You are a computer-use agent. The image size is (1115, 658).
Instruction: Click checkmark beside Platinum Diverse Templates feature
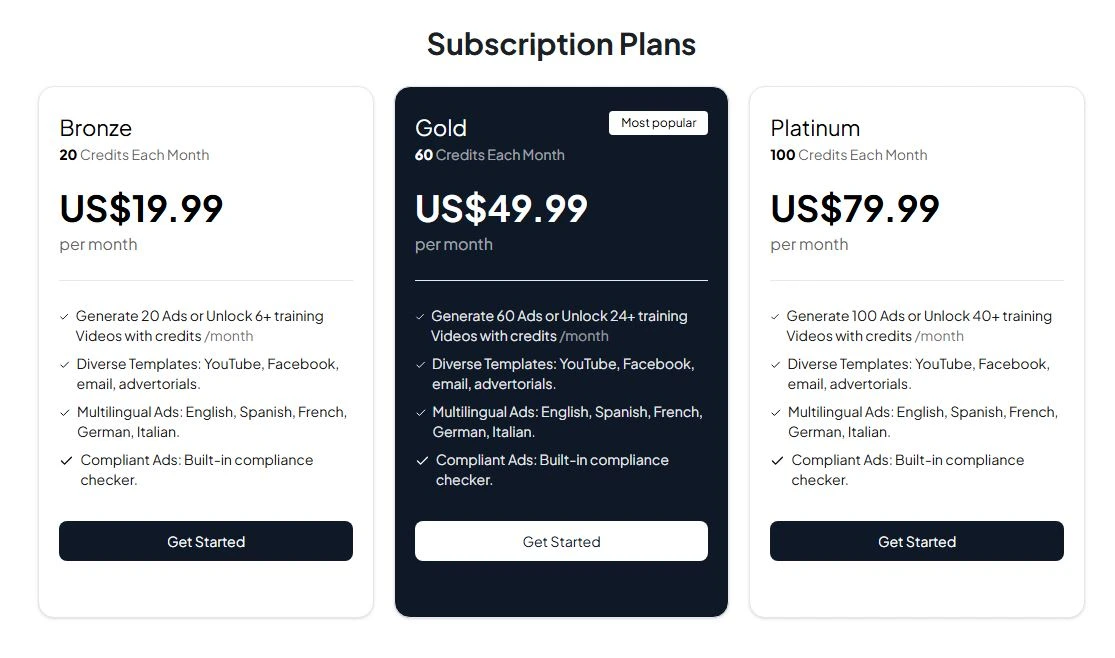point(776,365)
